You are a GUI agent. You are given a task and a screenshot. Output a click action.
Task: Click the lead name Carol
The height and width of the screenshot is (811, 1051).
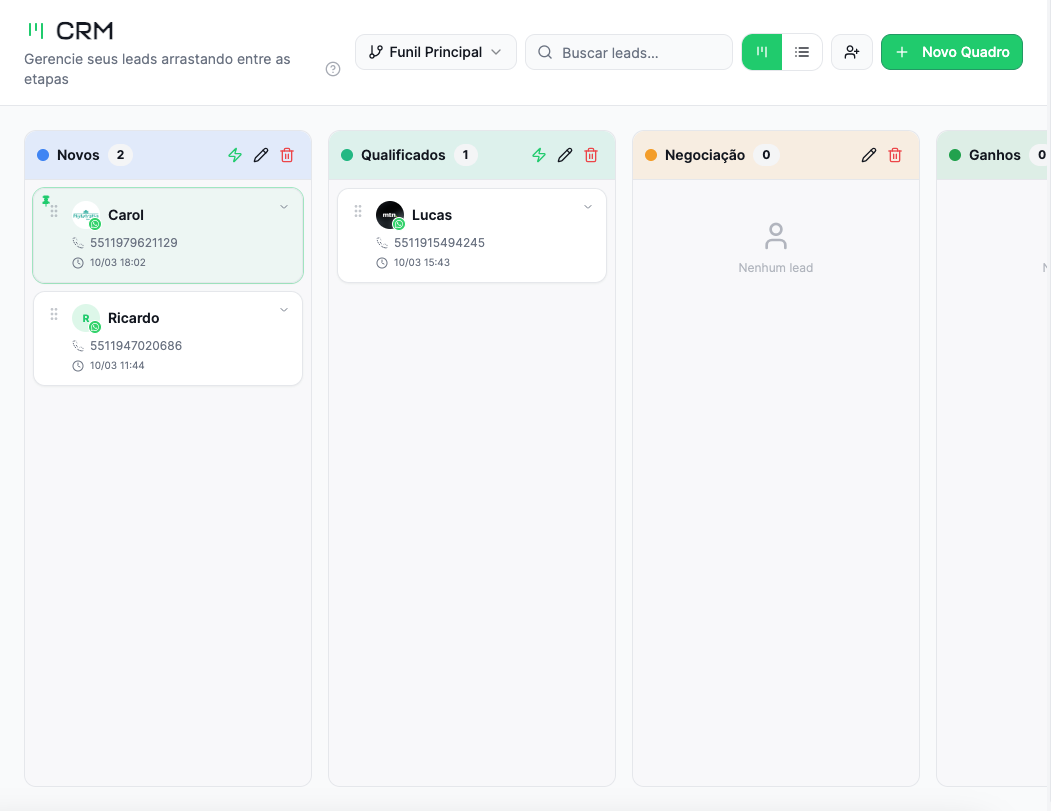click(126, 215)
